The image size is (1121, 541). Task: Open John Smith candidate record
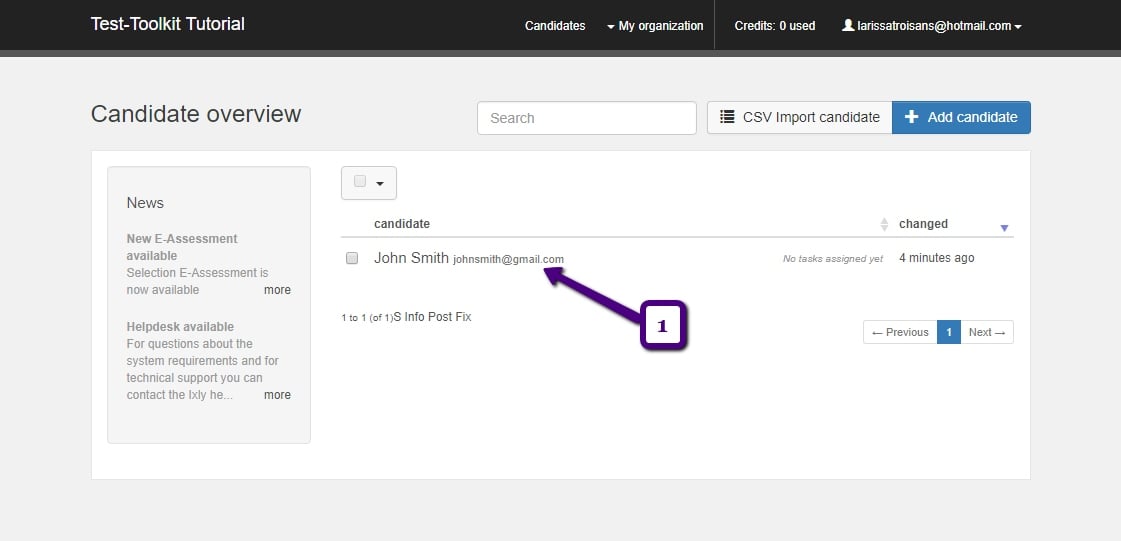pyautogui.click(x=411, y=258)
